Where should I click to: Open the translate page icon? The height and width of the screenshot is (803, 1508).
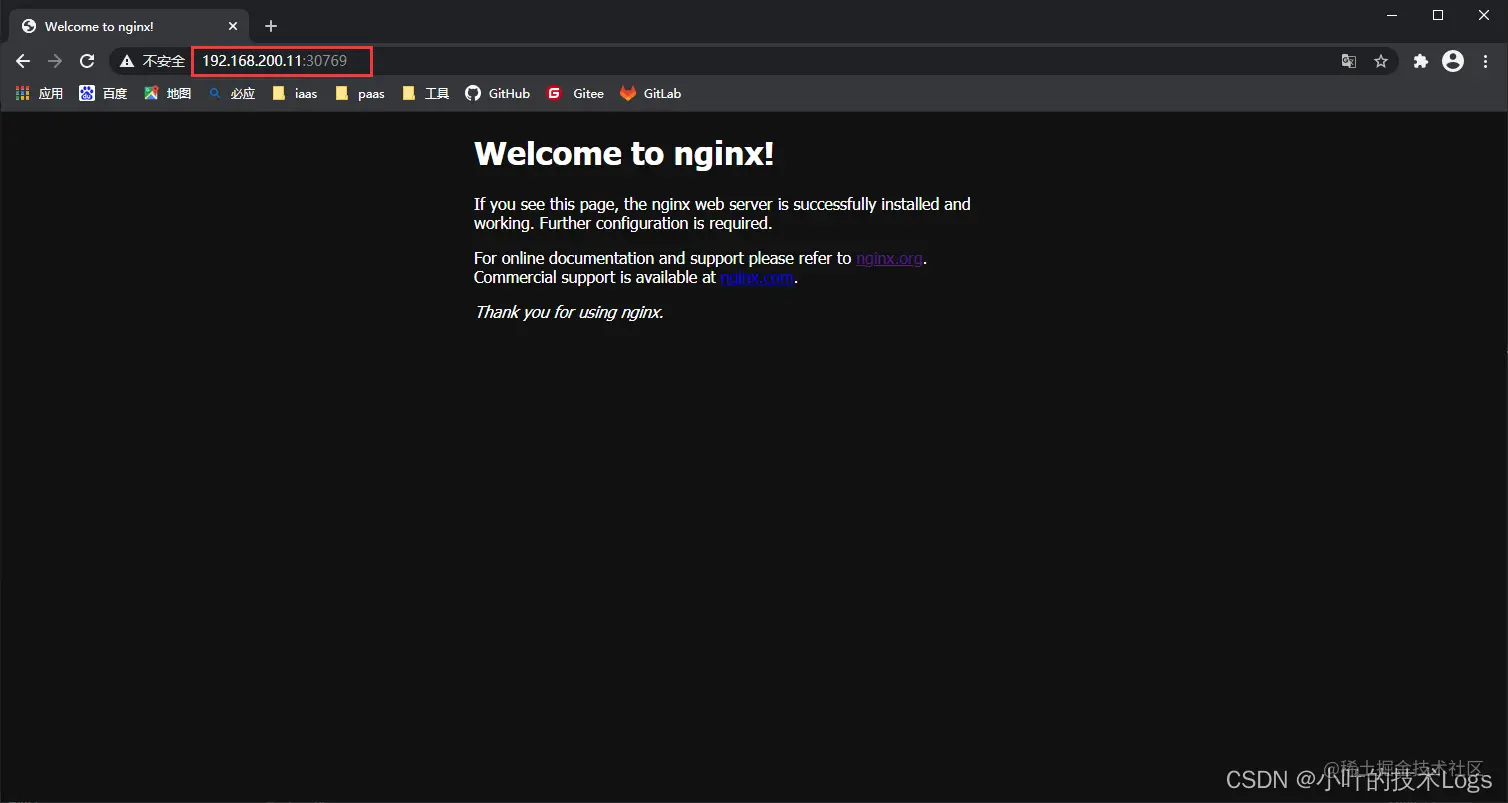pyautogui.click(x=1349, y=61)
